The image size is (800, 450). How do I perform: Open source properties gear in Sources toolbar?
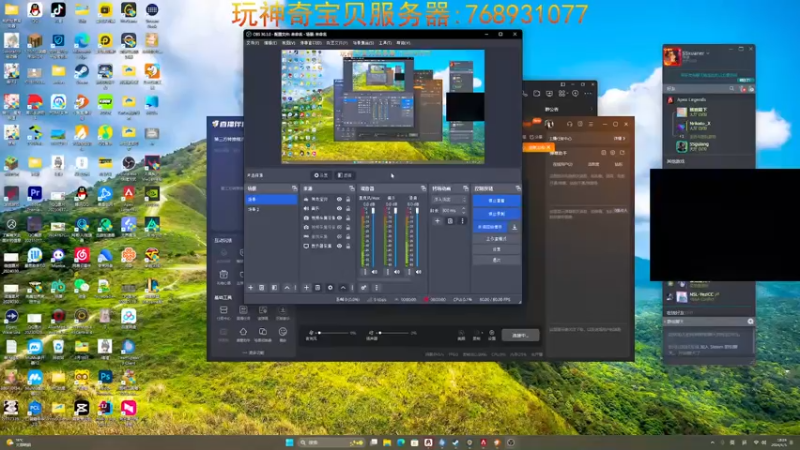tap(330, 288)
